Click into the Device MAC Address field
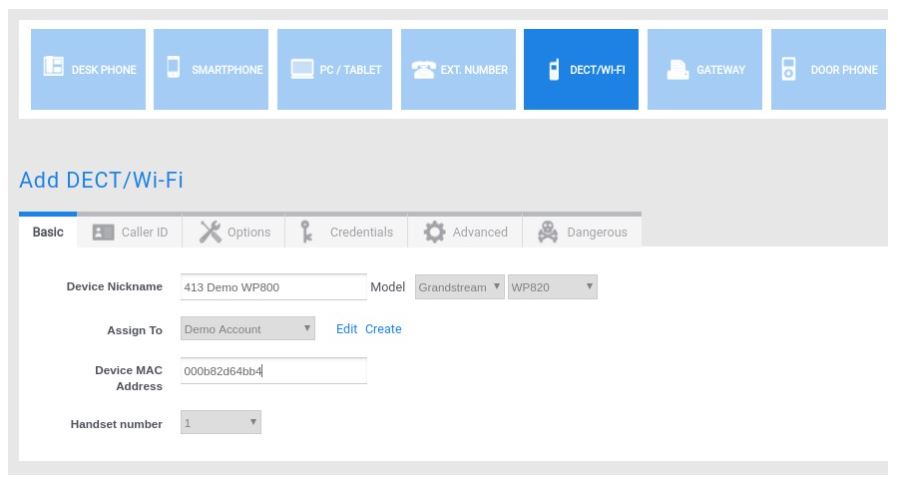Viewport: 900px width, 483px height. click(273, 370)
